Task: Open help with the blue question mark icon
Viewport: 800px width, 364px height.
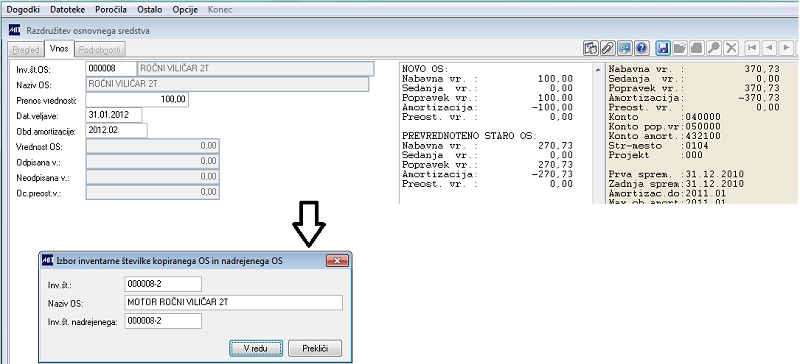Action: [641, 48]
